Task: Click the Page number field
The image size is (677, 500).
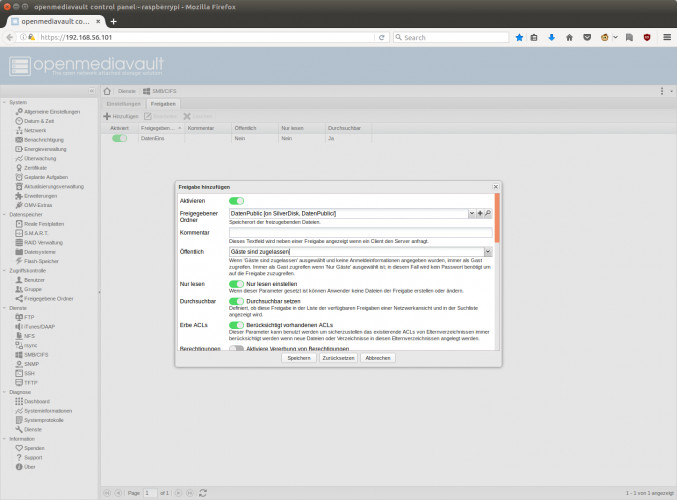Action: tap(150, 493)
